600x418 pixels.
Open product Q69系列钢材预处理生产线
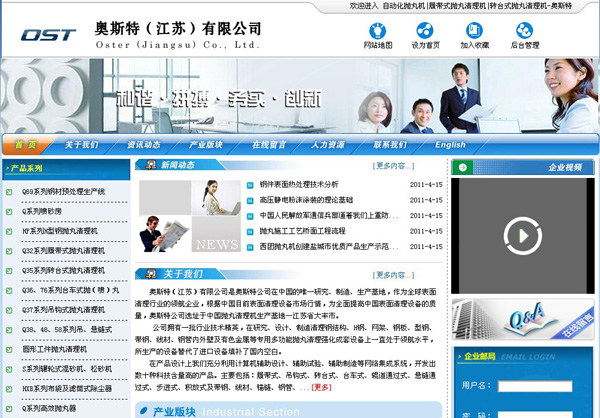[x=63, y=191]
